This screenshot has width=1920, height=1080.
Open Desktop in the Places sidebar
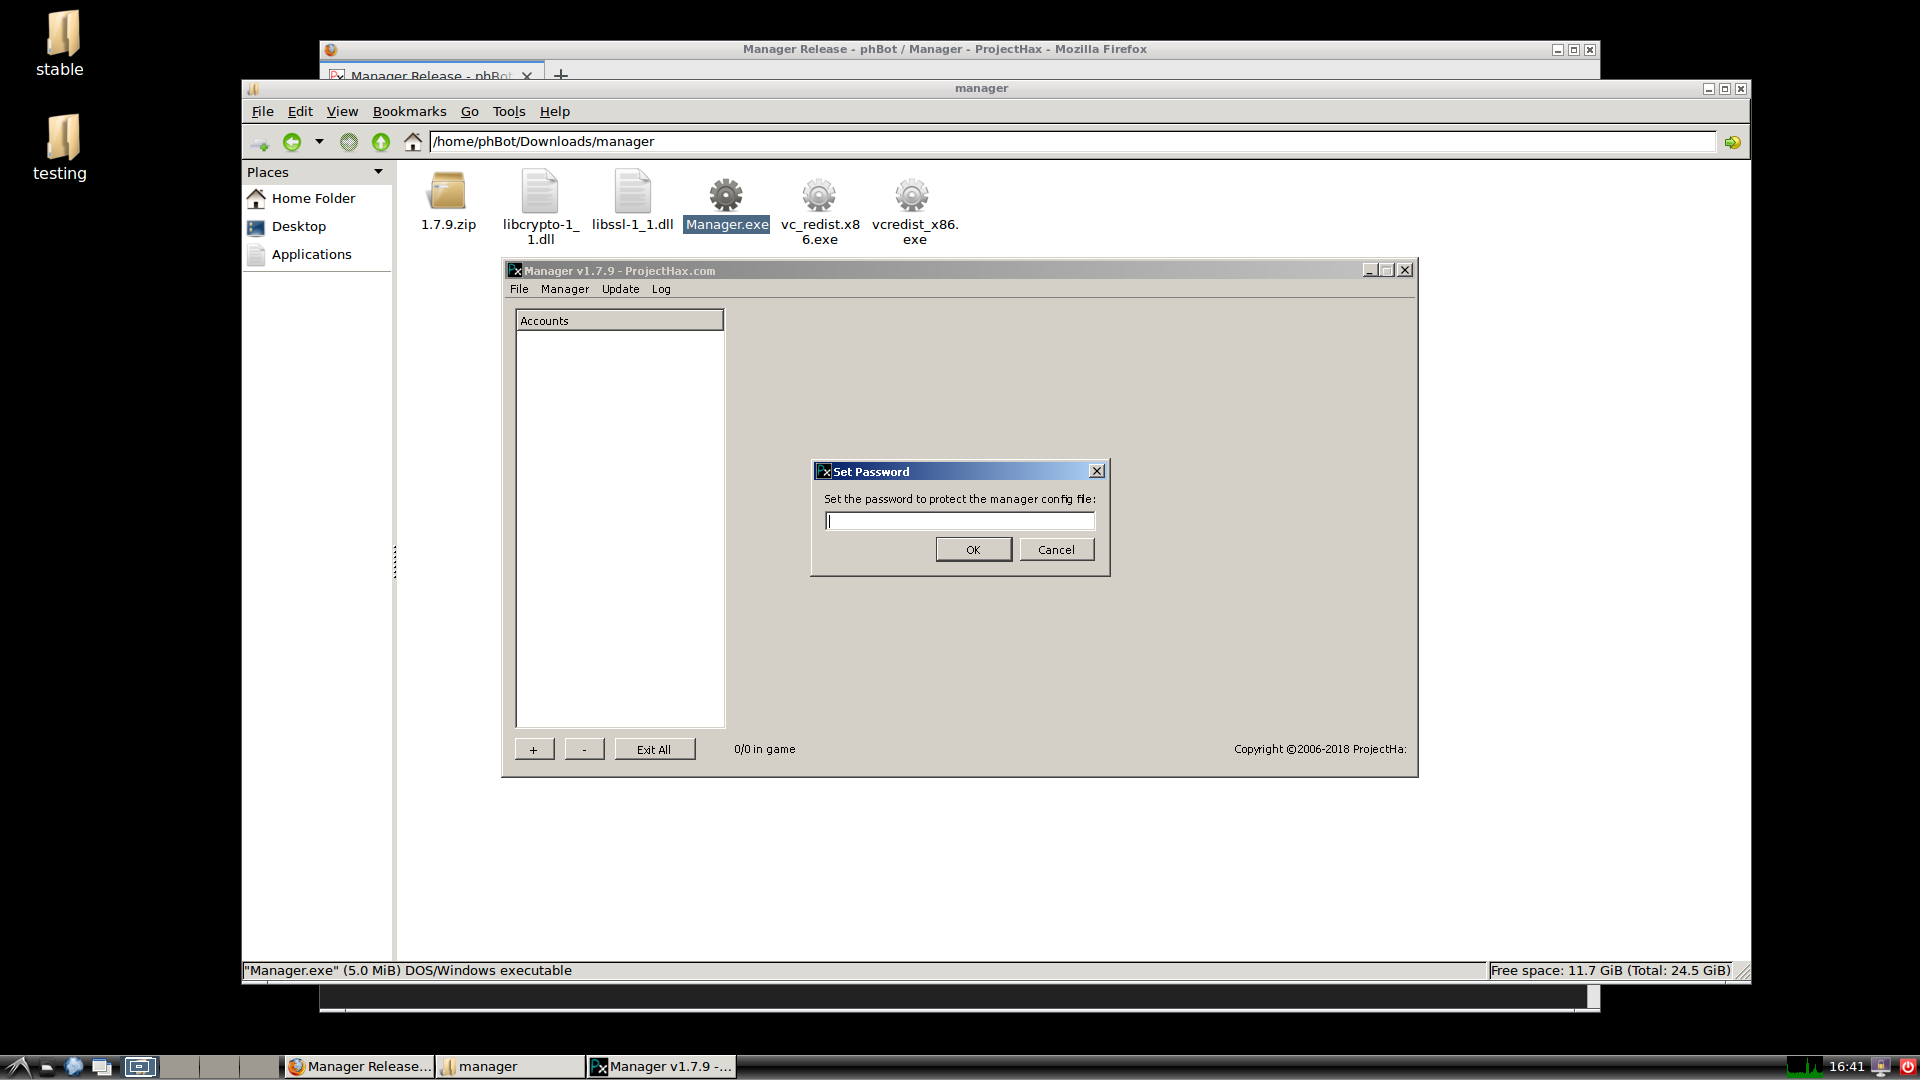[x=298, y=227]
